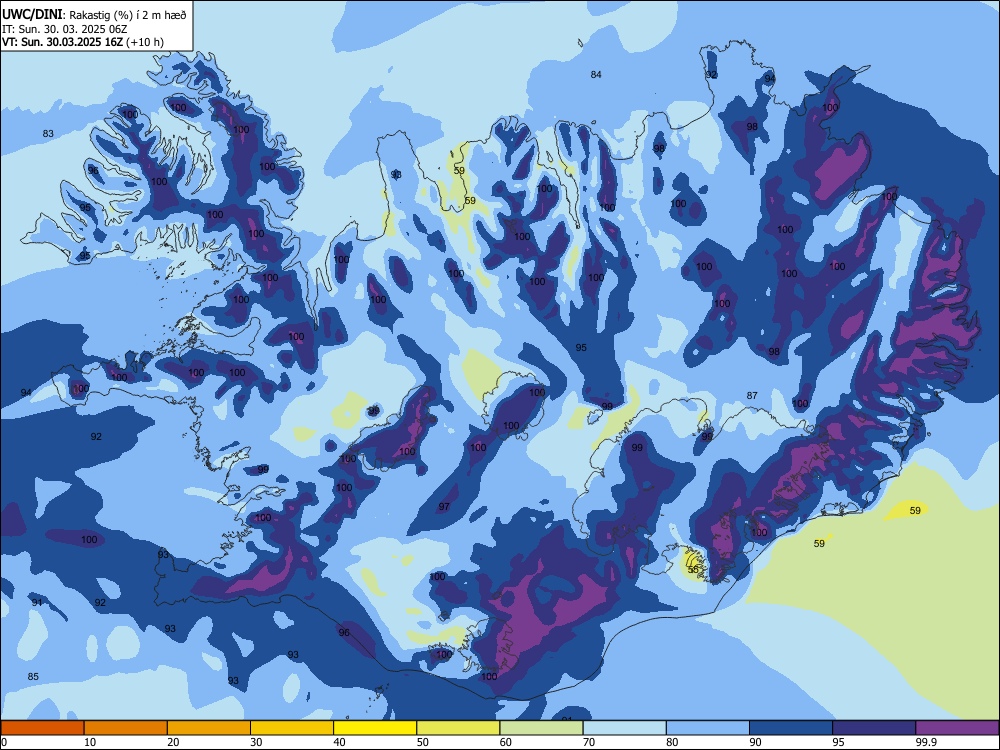This screenshot has width=1000, height=750.
Task: Select the '(+10 h)' forecast offset text
Action: point(145,42)
